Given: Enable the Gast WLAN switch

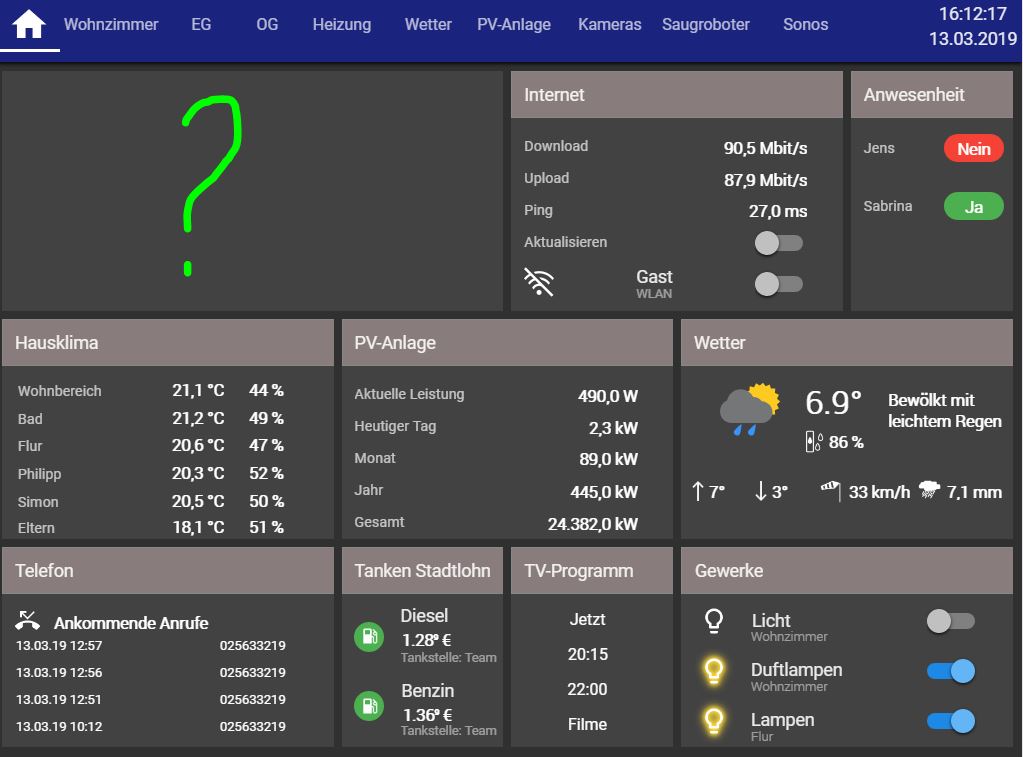Looking at the screenshot, I should click(778, 284).
